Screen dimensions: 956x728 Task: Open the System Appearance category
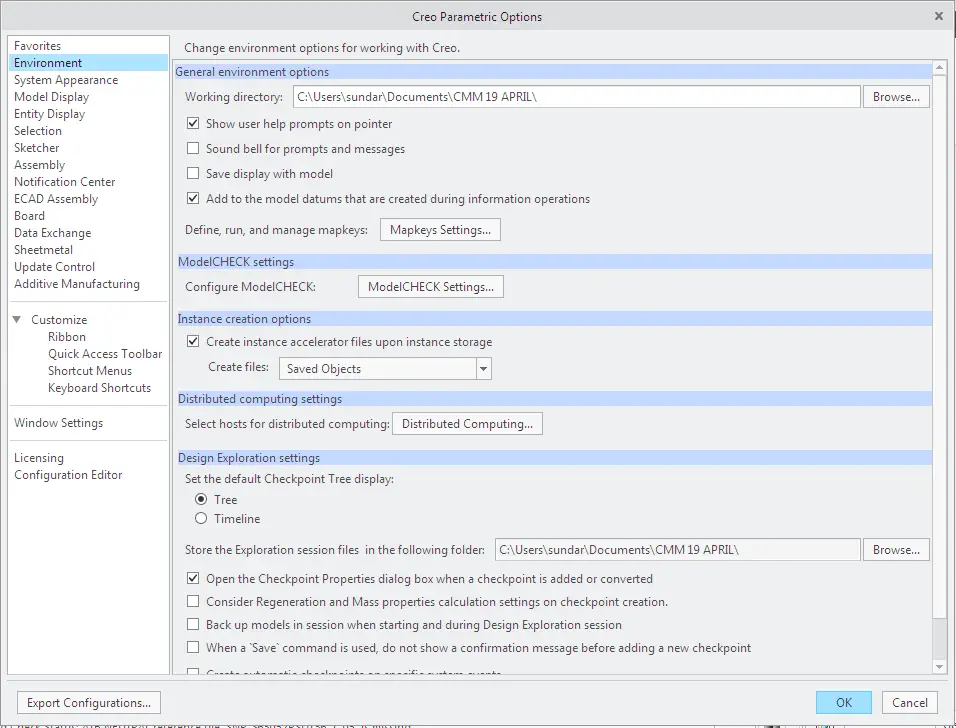[x=66, y=80]
